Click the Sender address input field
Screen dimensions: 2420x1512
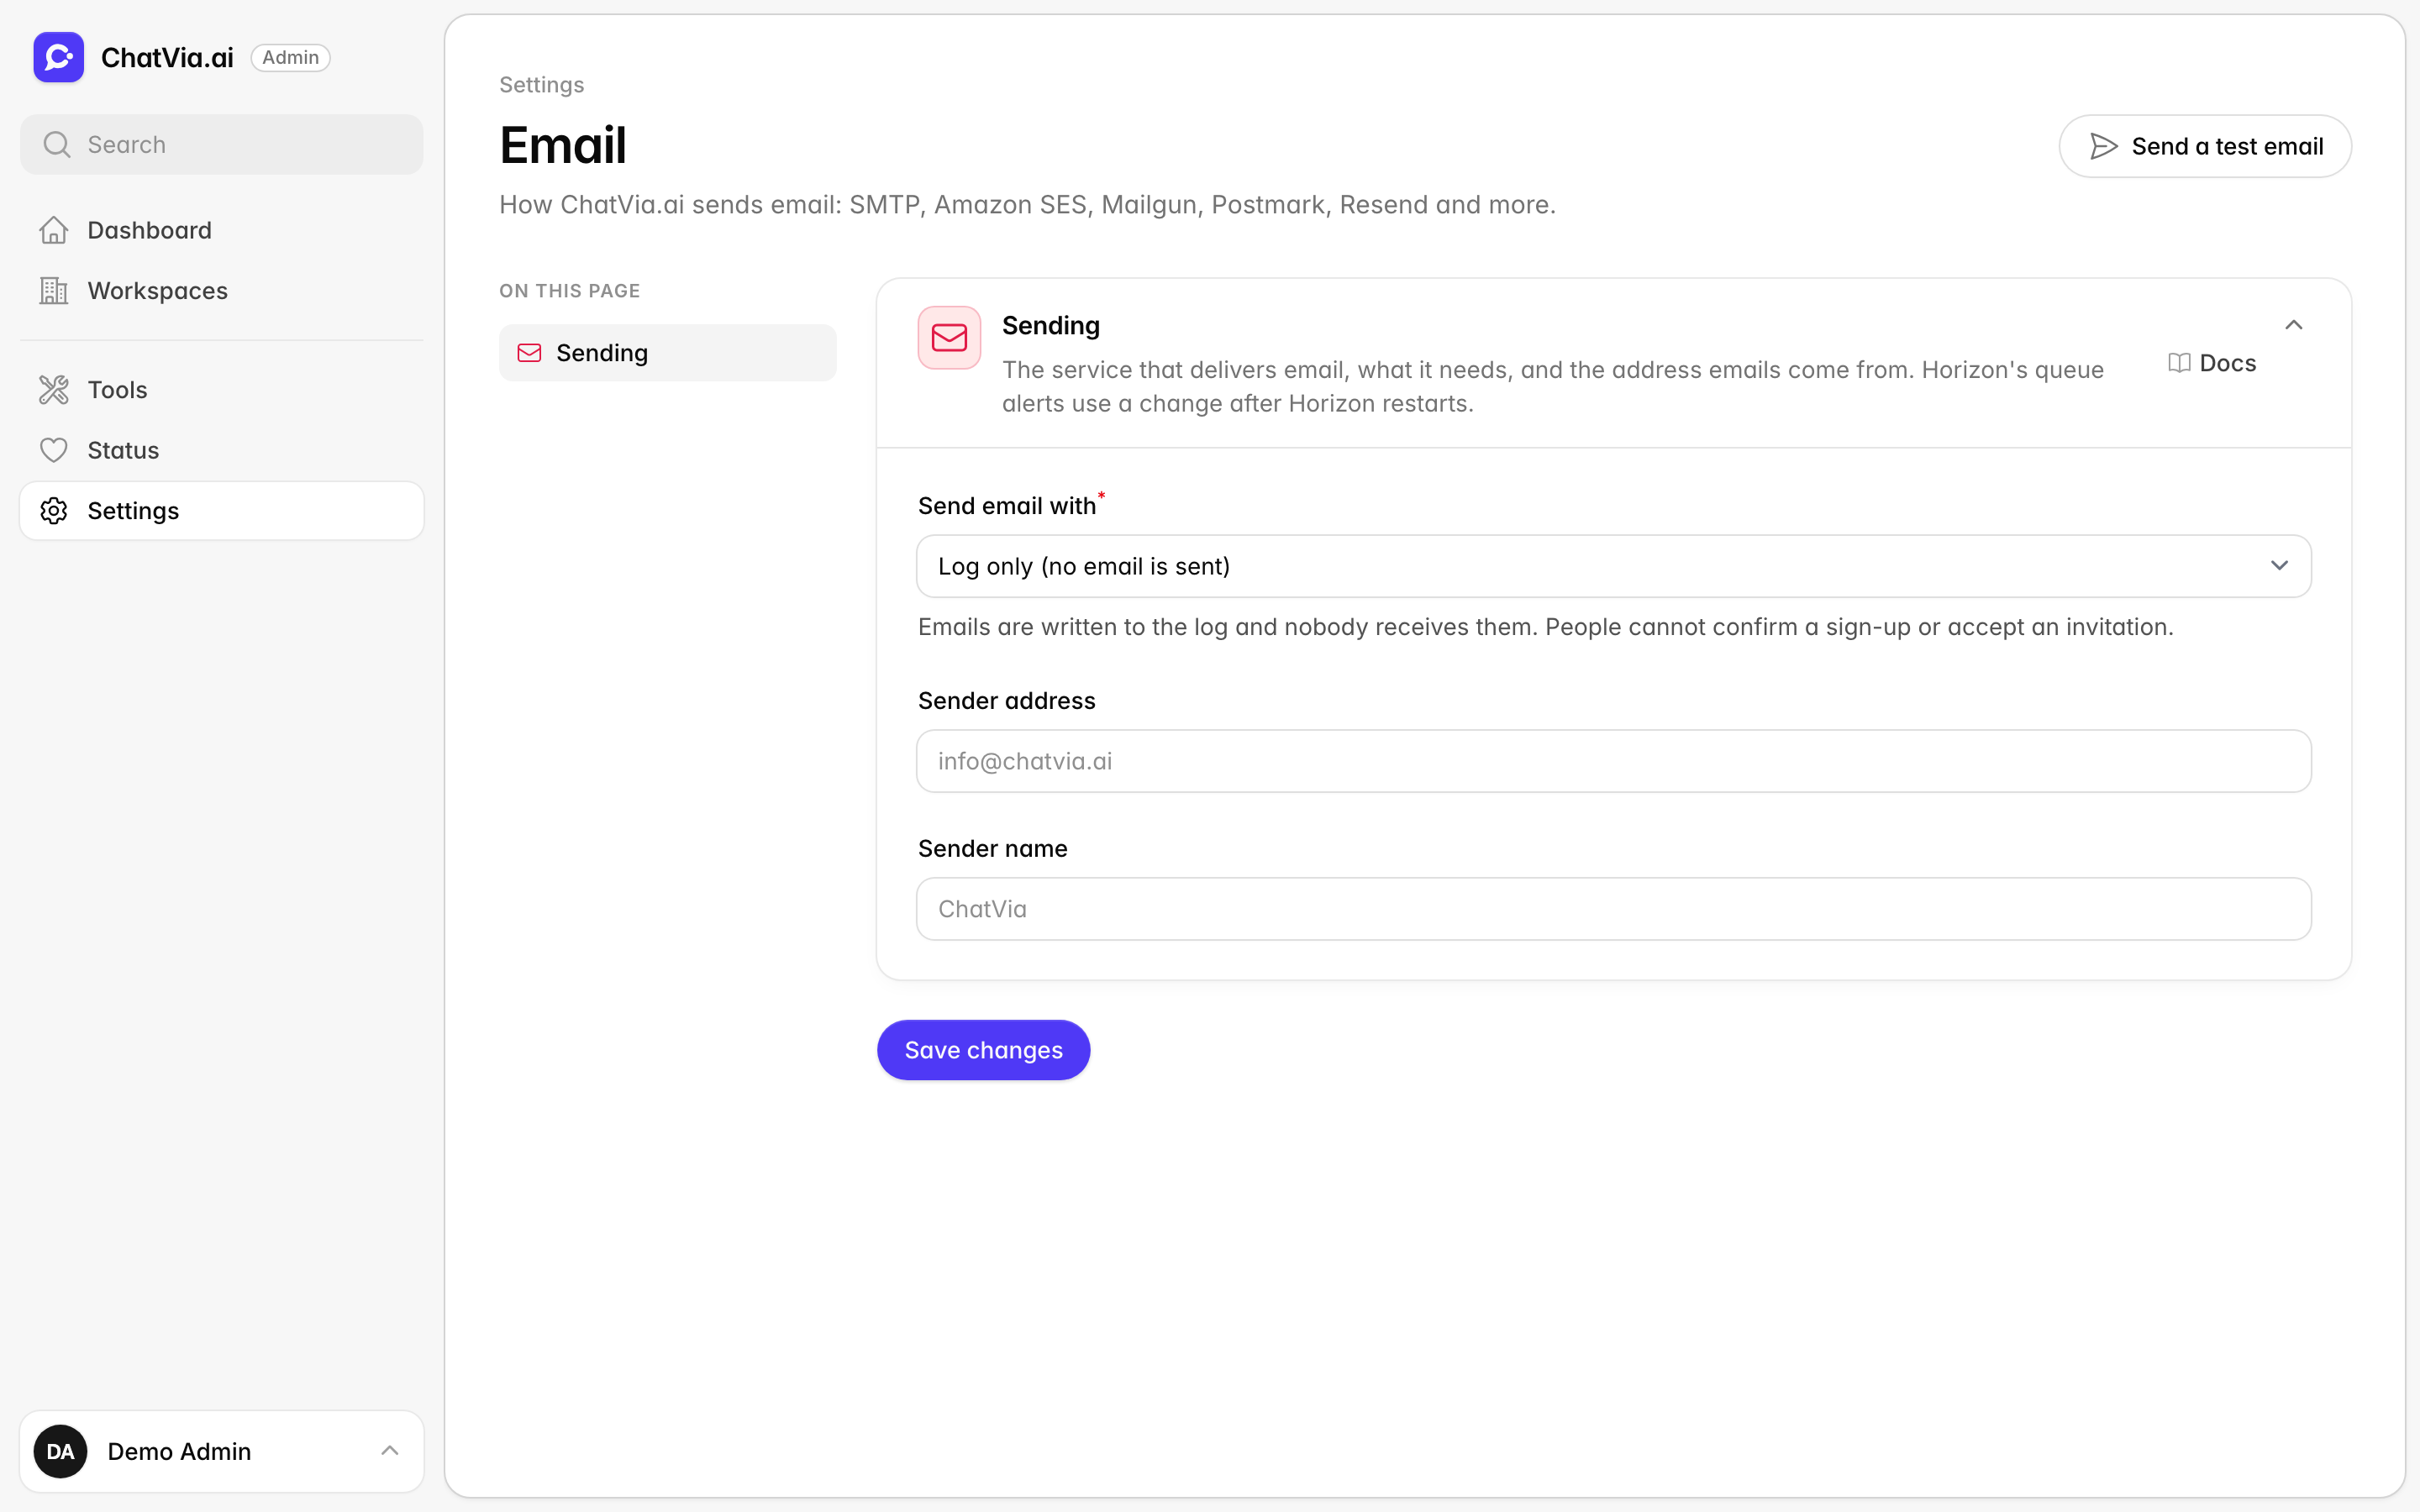pyautogui.click(x=1614, y=761)
